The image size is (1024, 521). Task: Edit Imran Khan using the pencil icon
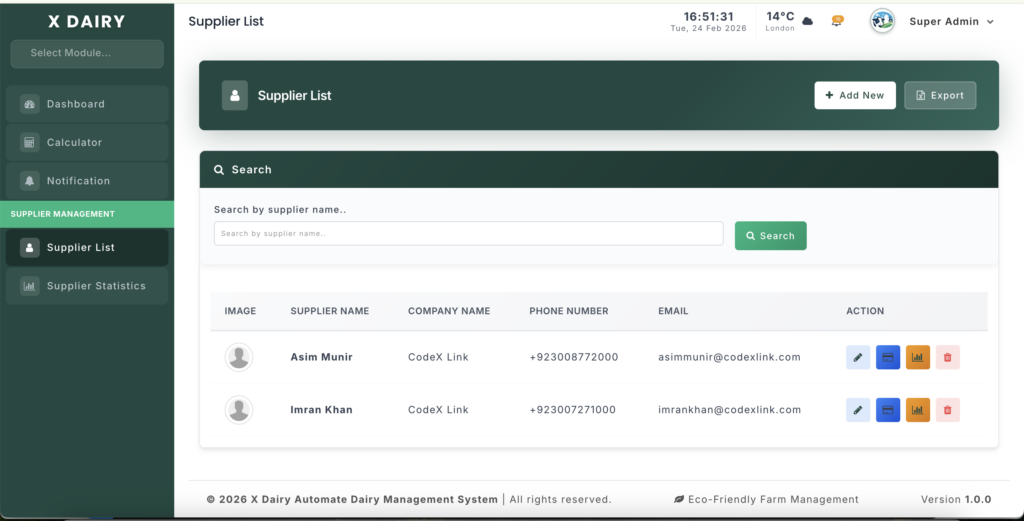point(858,410)
